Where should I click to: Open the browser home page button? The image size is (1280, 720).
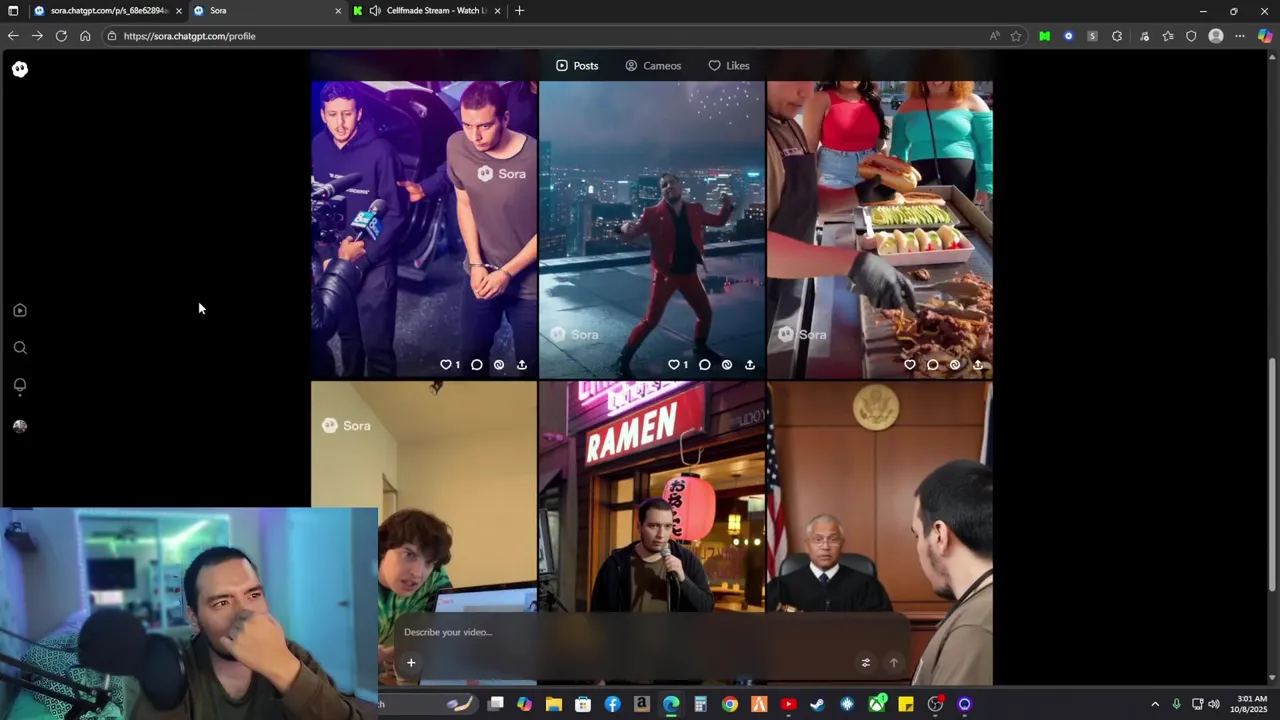pyautogui.click(x=85, y=36)
